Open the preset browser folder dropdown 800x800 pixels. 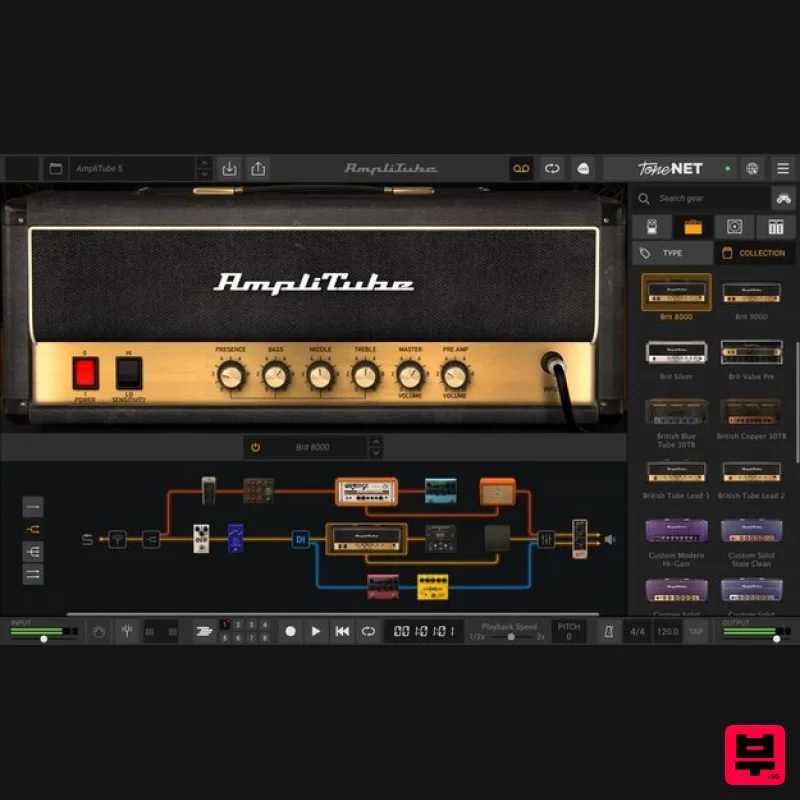[x=56, y=169]
